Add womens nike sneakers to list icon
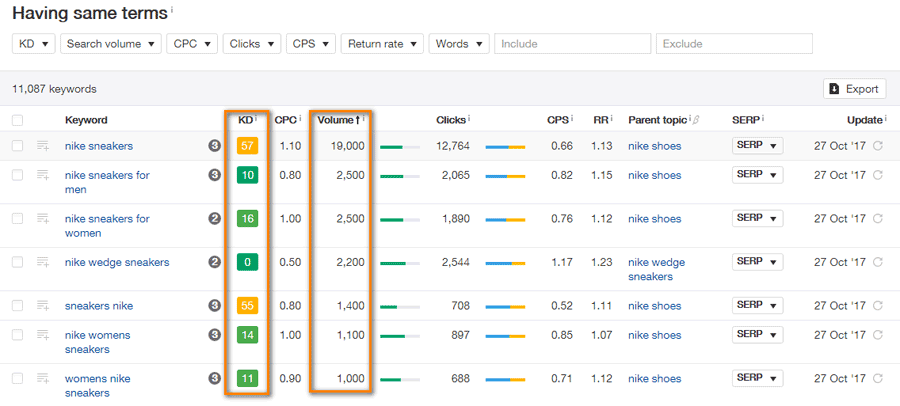The image size is (900, 406). [x=43, y=378]
